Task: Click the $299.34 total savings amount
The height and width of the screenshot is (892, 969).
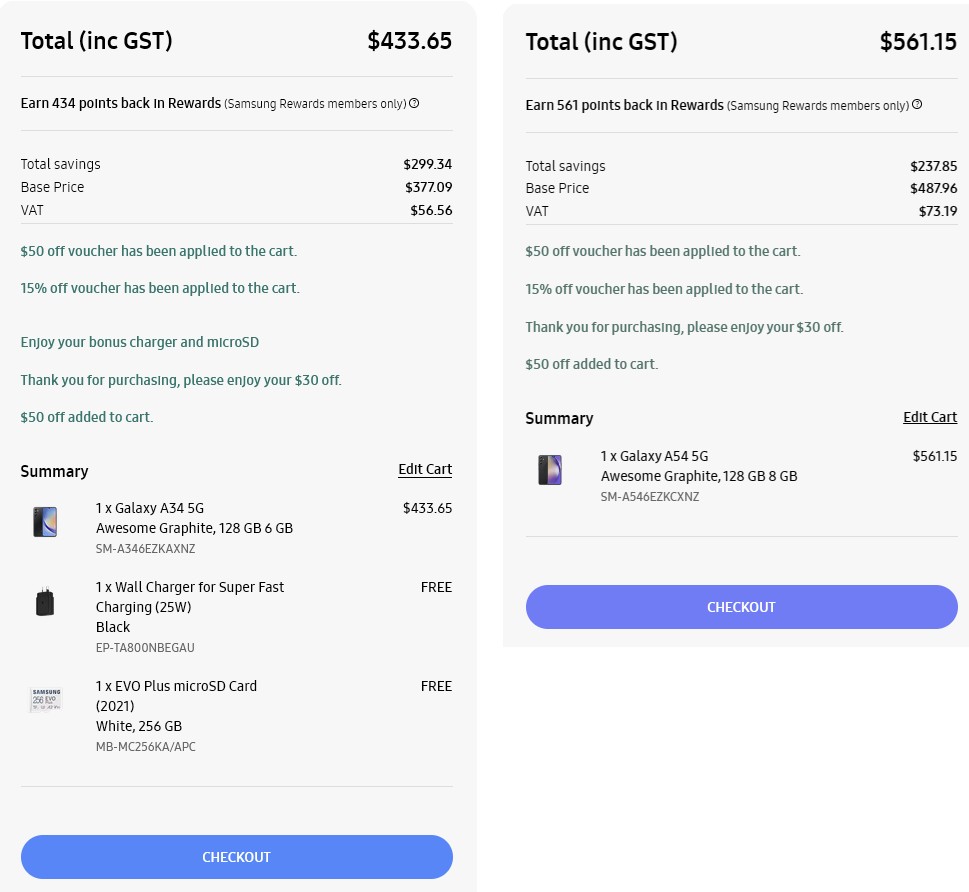Action: 427,164
